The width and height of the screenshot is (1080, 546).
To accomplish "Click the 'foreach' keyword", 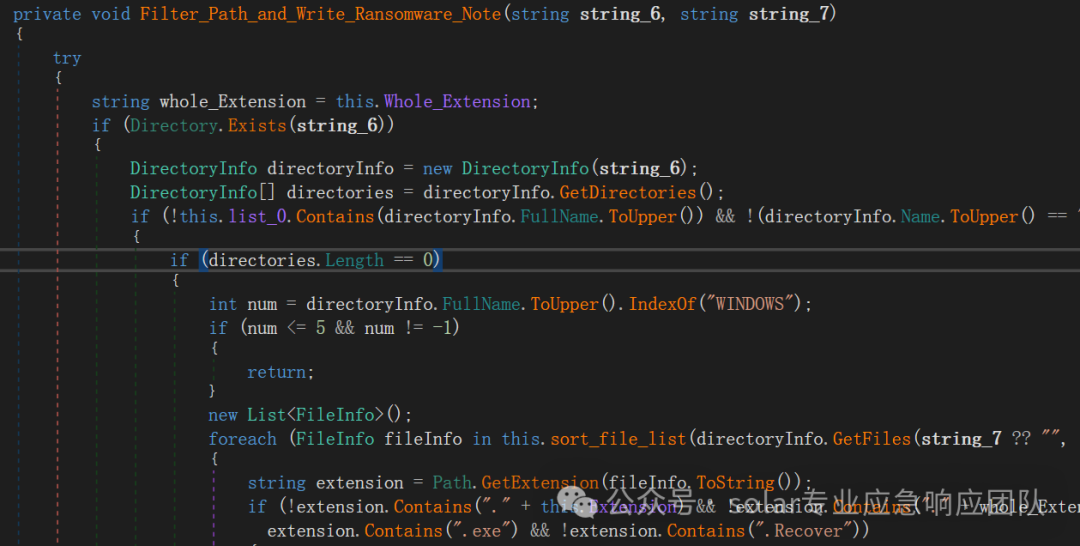I will [242, 439].
